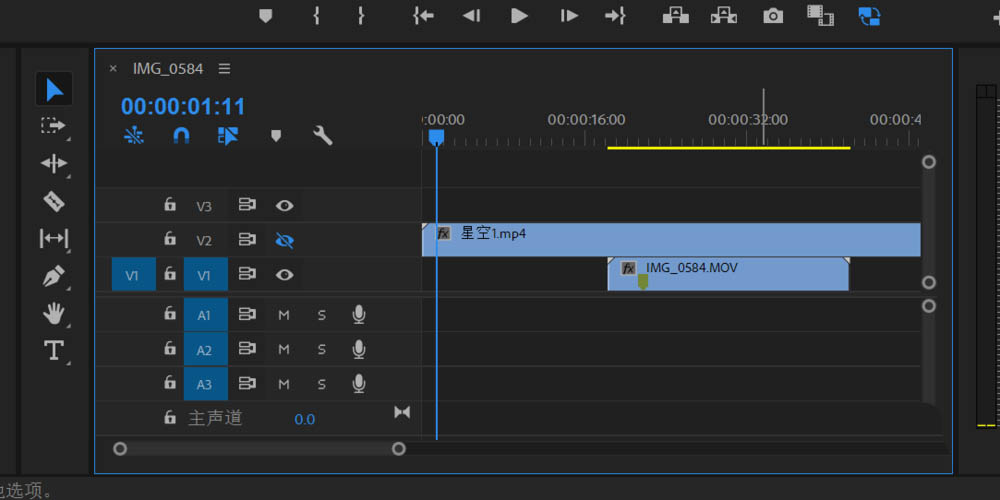Image resolution: width=1000 pixels, height=500 pixels.
Task: Toggle master track lock
Action: [170, 418]
